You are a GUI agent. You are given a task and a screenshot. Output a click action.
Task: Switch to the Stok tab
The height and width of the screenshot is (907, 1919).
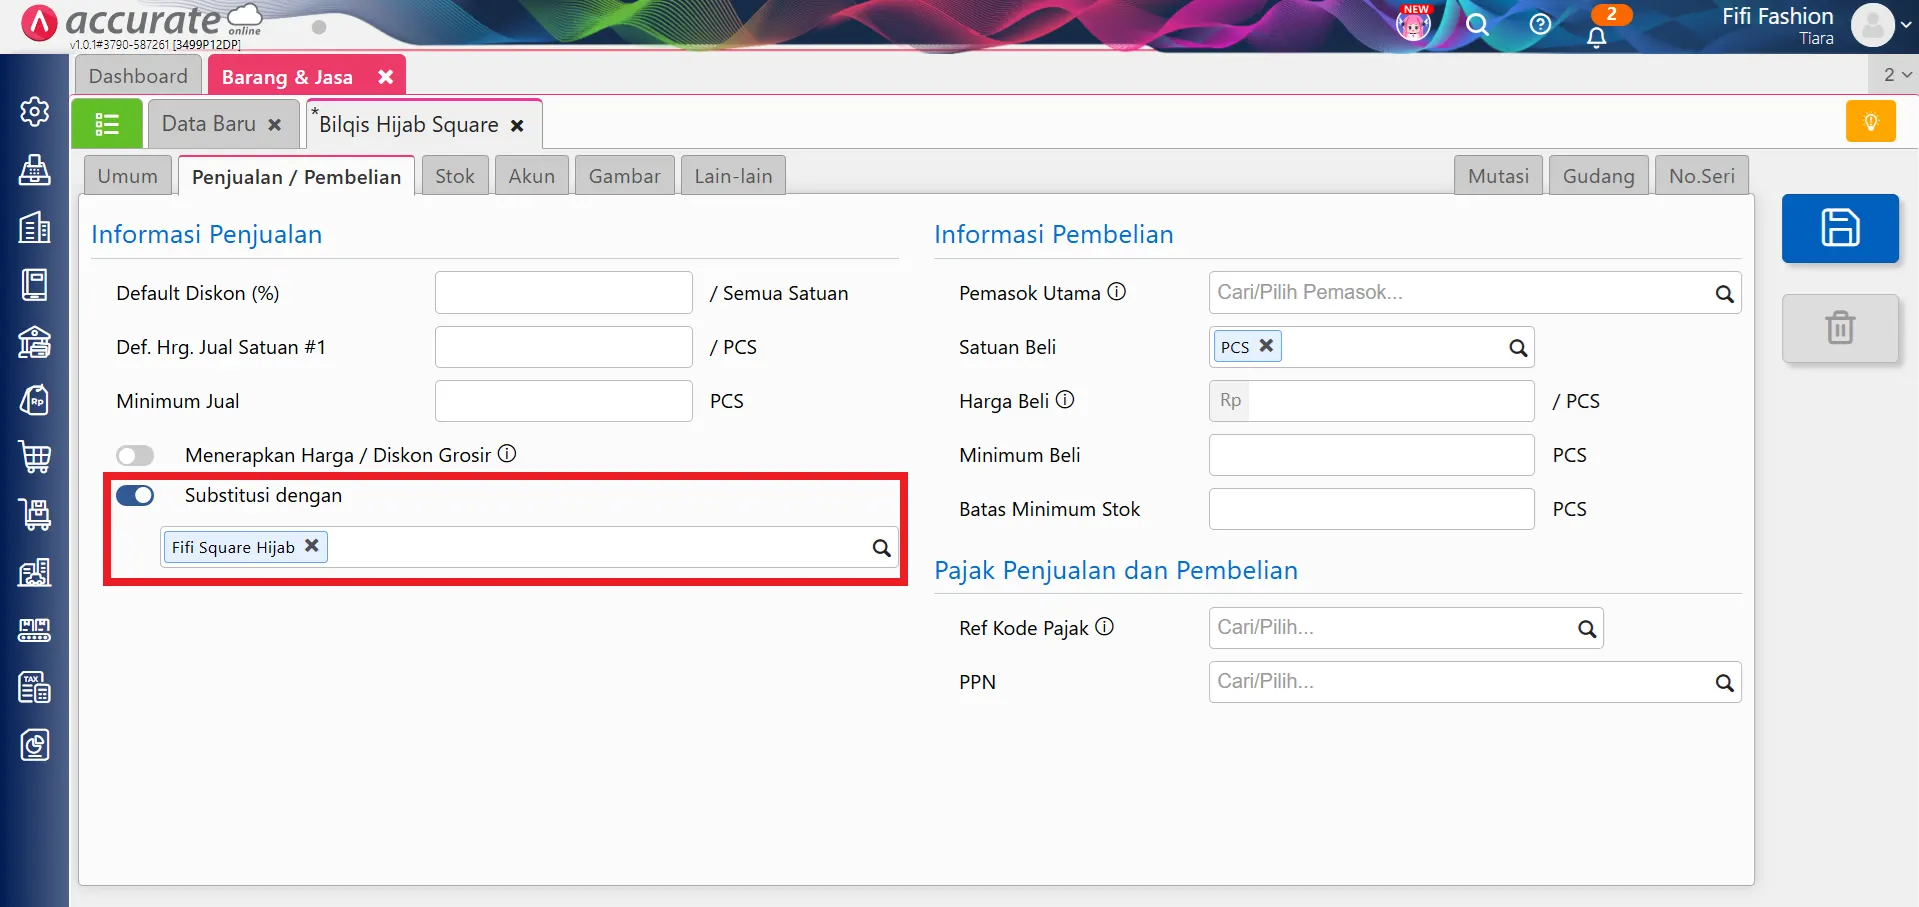pos(454,176)
